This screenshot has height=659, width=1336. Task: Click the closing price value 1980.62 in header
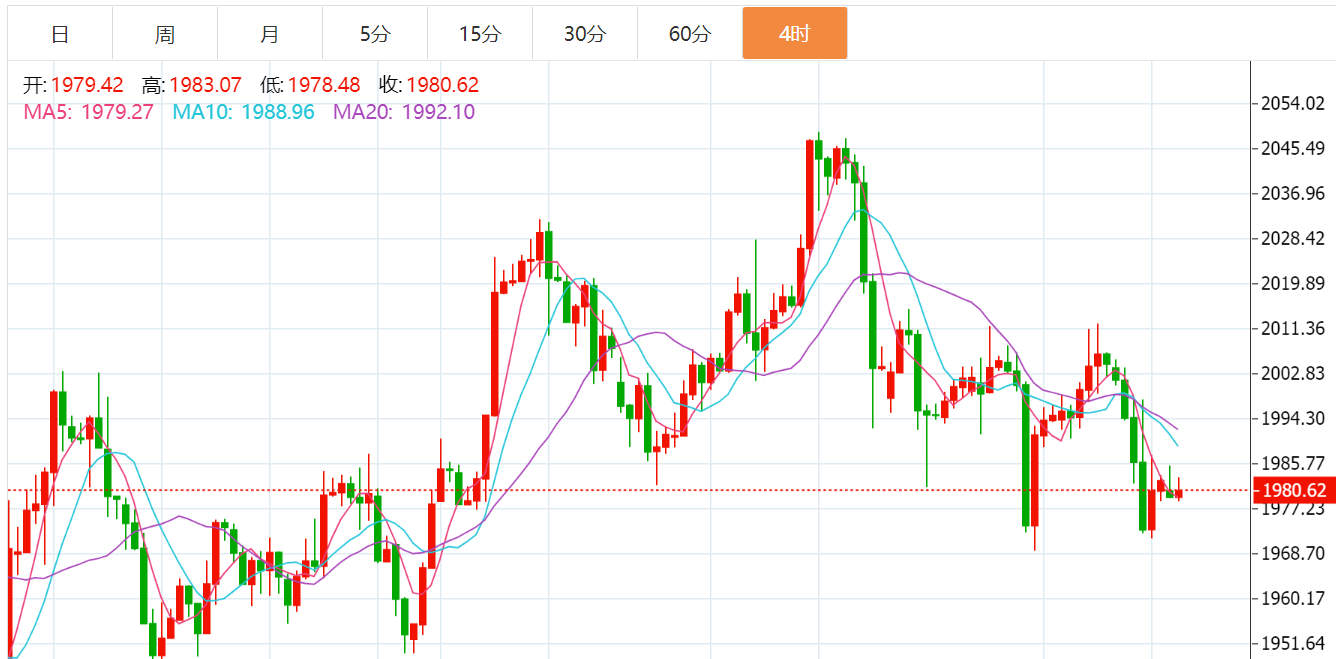point(443,86)
